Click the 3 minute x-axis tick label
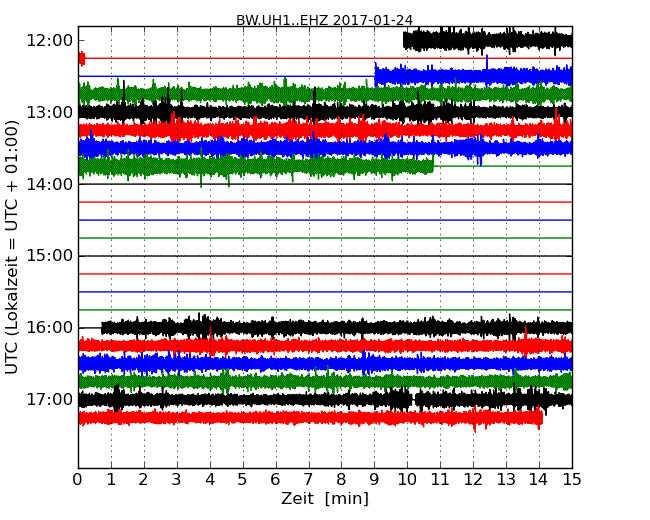The width and height of the screenshot is (650, 520). 177,479
